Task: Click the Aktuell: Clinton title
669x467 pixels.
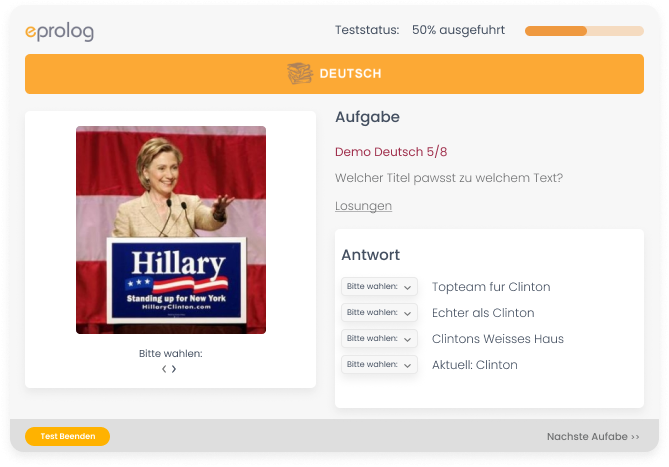Action: (x=474, y=365)
